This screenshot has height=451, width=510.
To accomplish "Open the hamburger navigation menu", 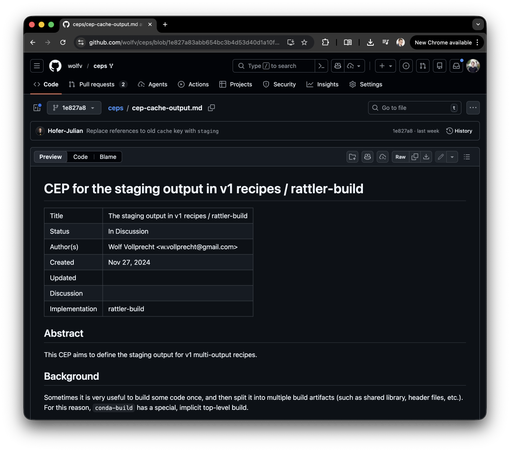I will coord(37,66).
